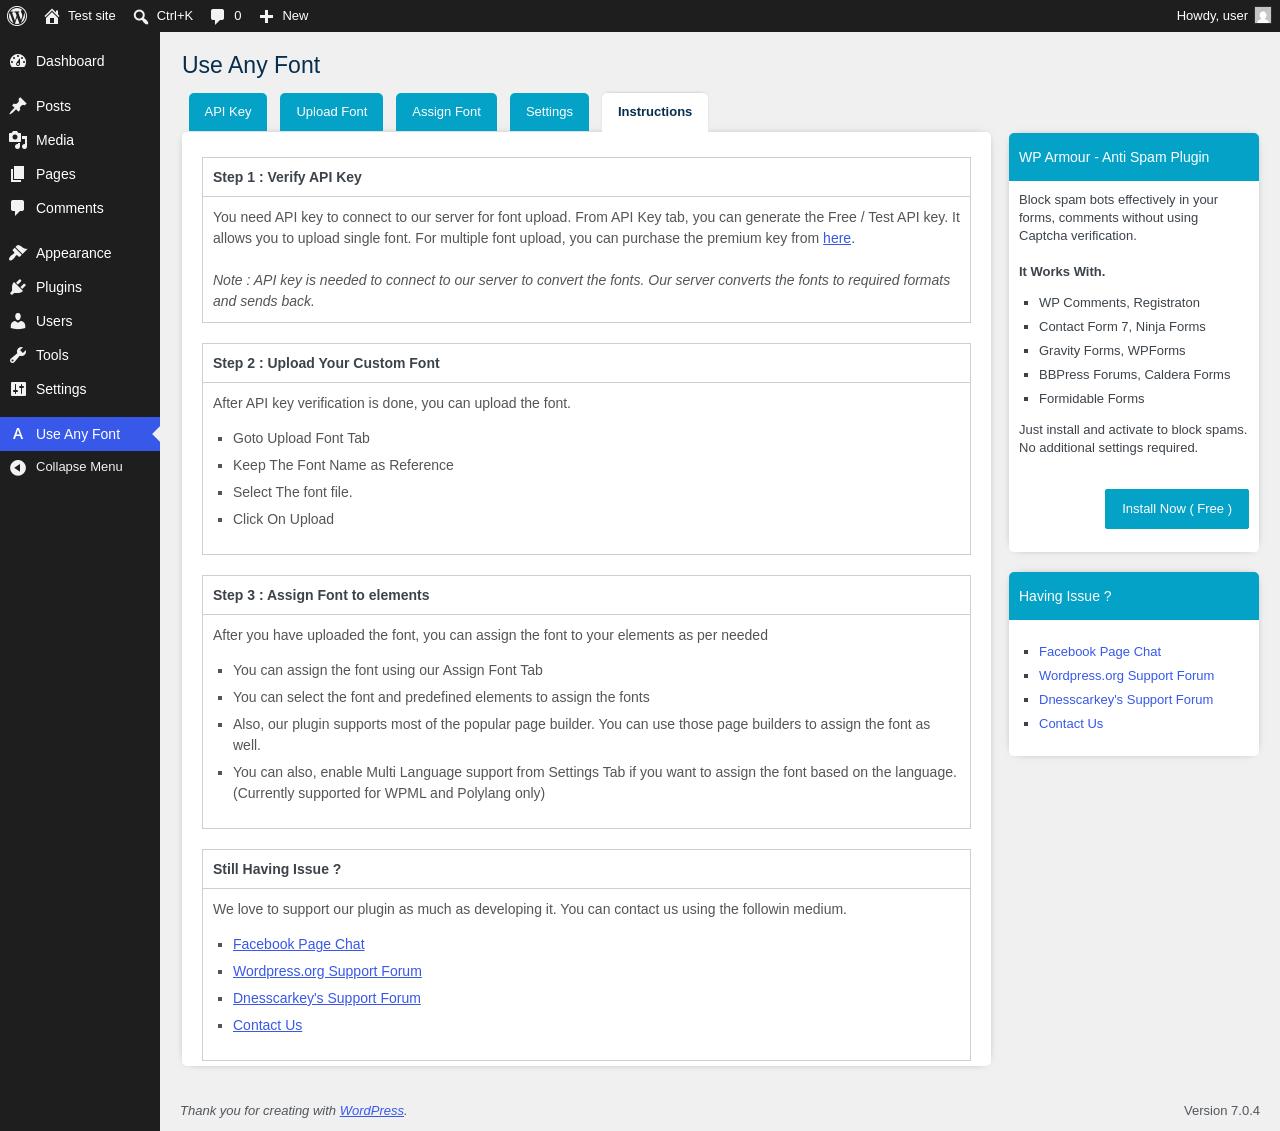Click the 'Version 7.0.4' footer text
Viewport: 1280px width, 1131px height.
tap(1222, 1111)
